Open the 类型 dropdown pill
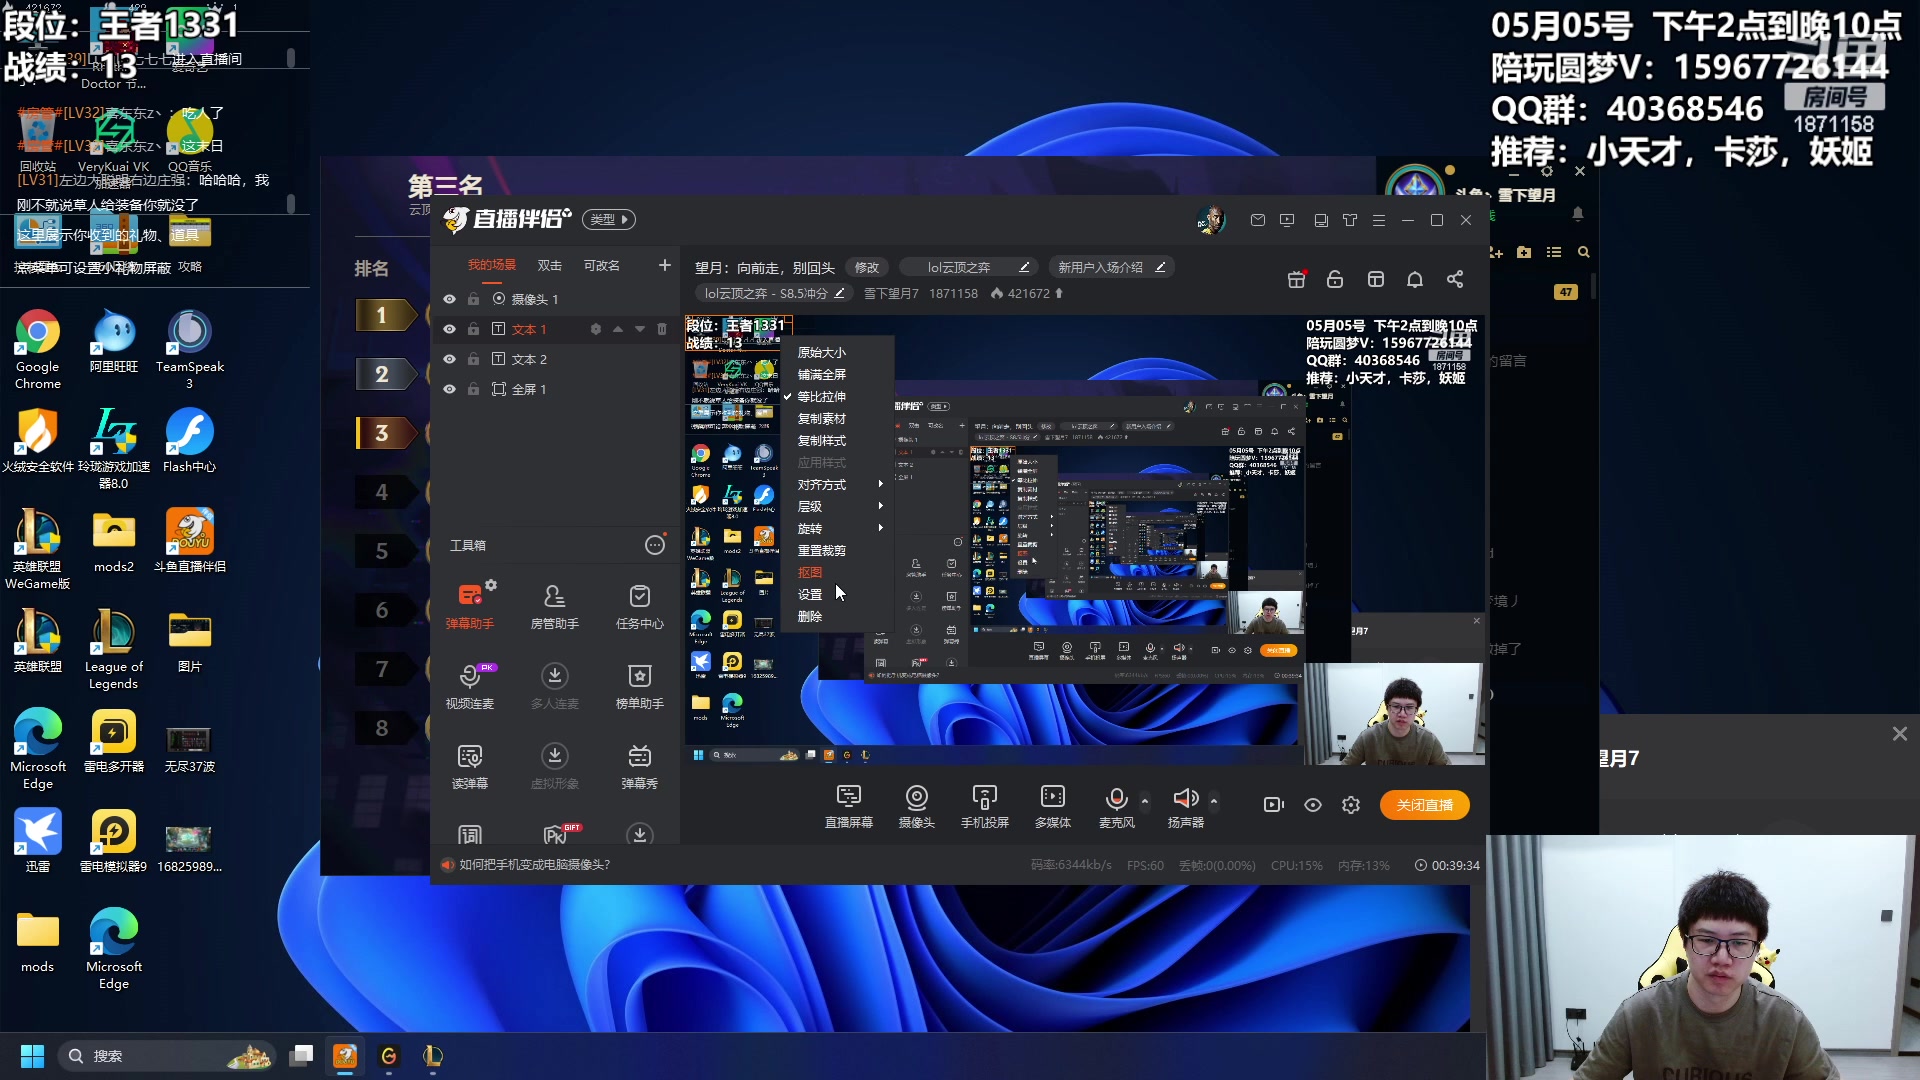 click(609, 220)
